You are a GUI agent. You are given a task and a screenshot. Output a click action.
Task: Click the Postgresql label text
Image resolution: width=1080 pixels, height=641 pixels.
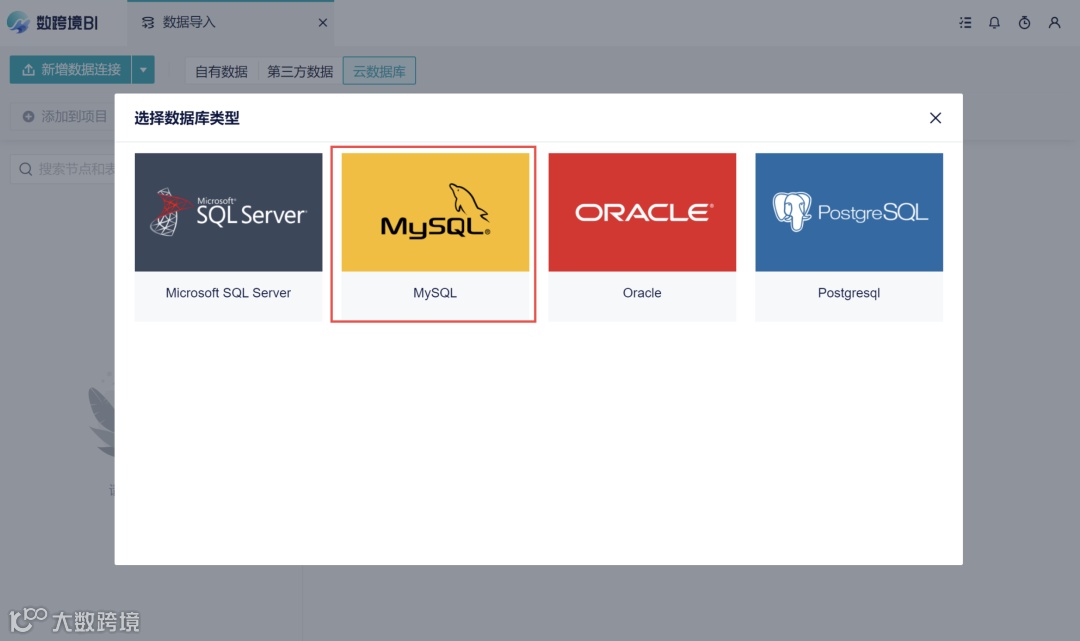coord(849,293)
